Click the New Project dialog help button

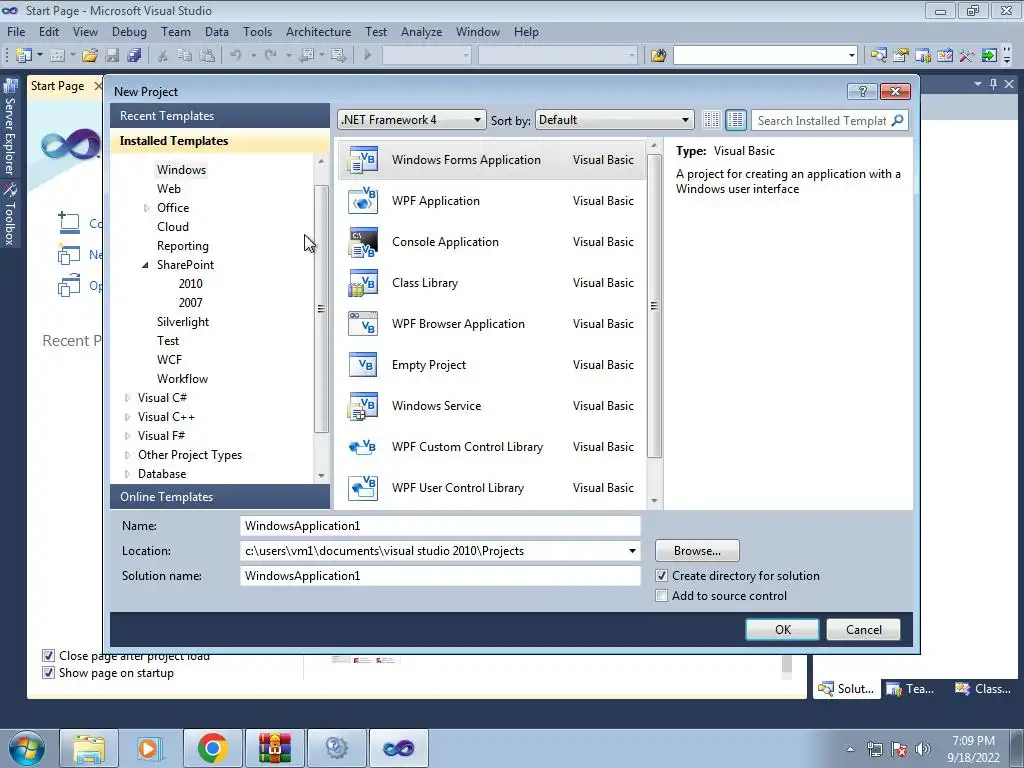[862, 91]
